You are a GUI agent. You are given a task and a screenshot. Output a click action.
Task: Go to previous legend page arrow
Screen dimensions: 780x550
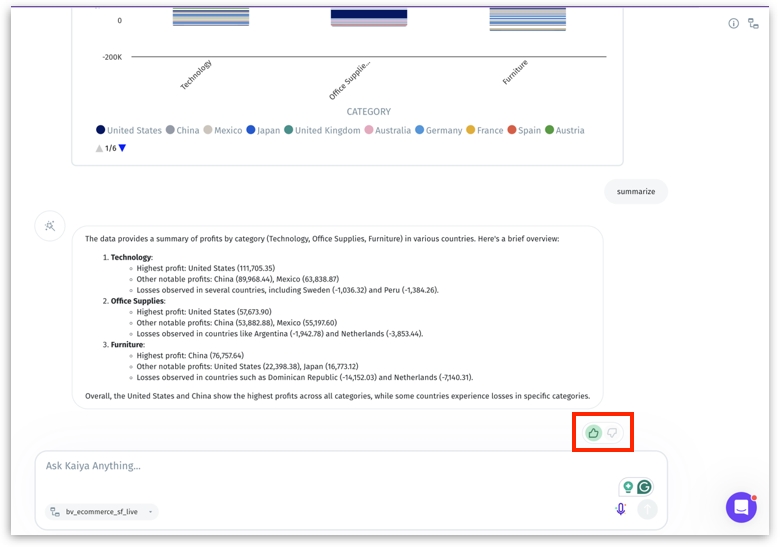click(x=99, y=148)
